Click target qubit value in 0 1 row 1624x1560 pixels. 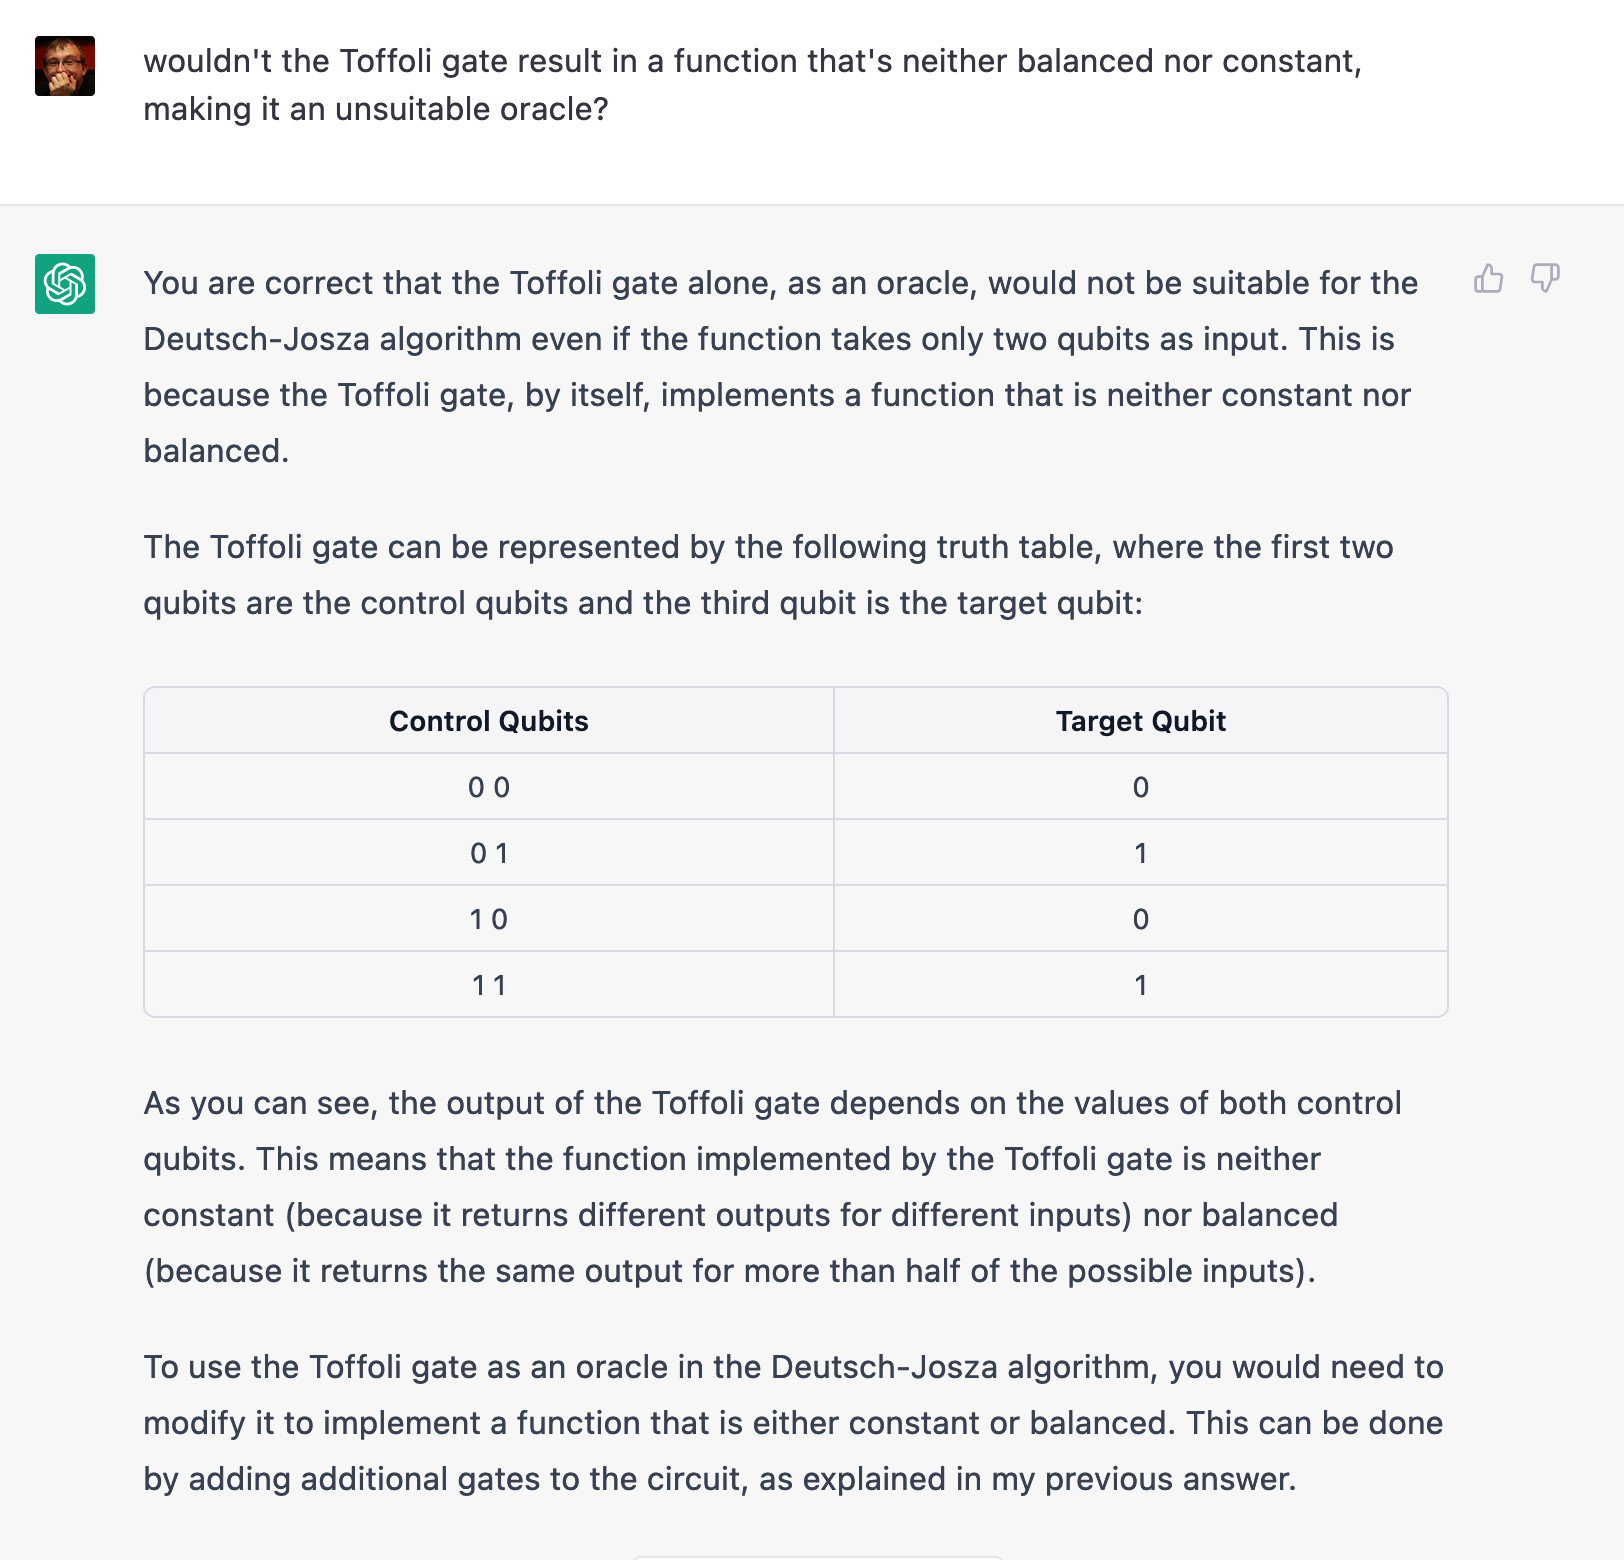click(1141, 853)
